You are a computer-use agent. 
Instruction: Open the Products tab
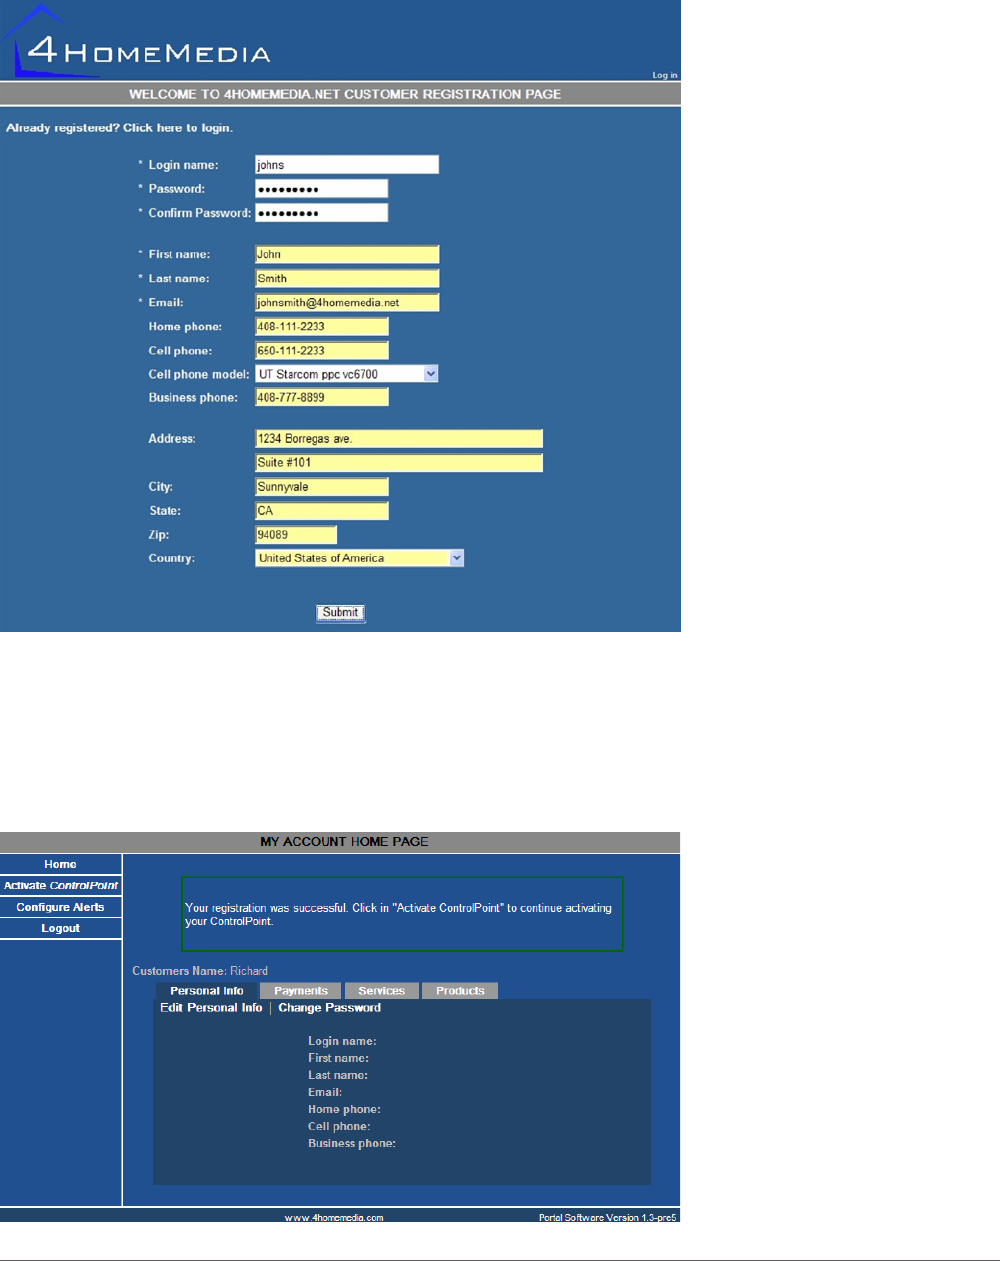click(460, 991)
